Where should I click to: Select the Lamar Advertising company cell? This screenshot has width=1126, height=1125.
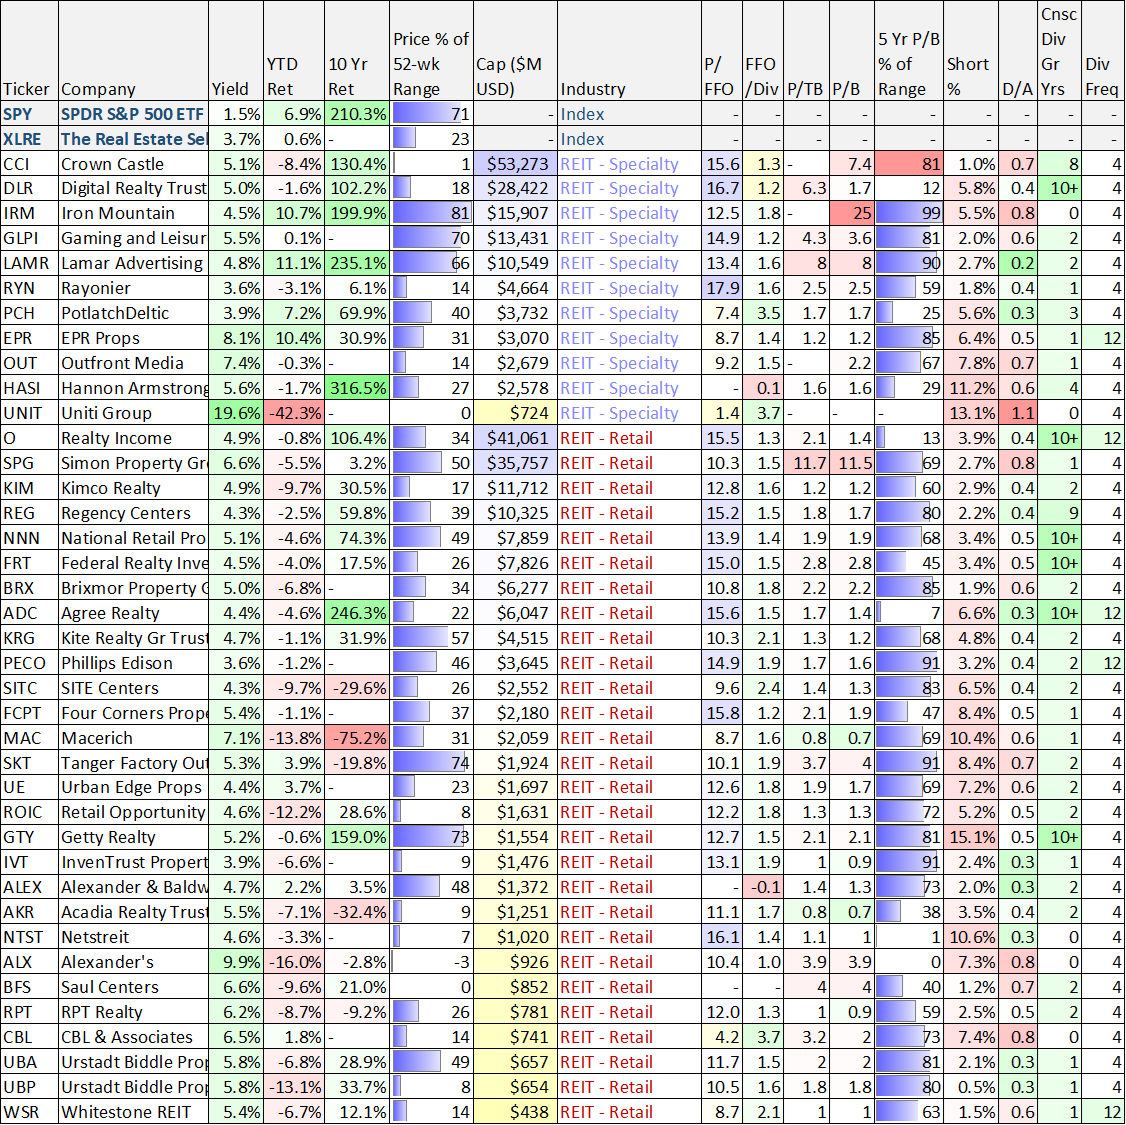click(134, 263)
